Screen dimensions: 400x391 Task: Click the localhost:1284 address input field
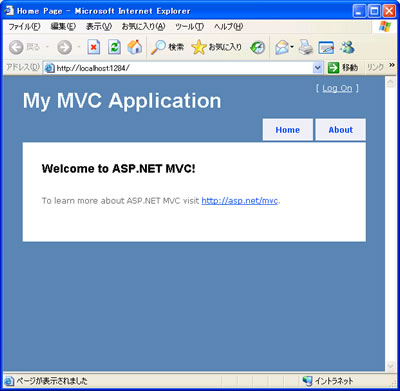pos(184,68)
